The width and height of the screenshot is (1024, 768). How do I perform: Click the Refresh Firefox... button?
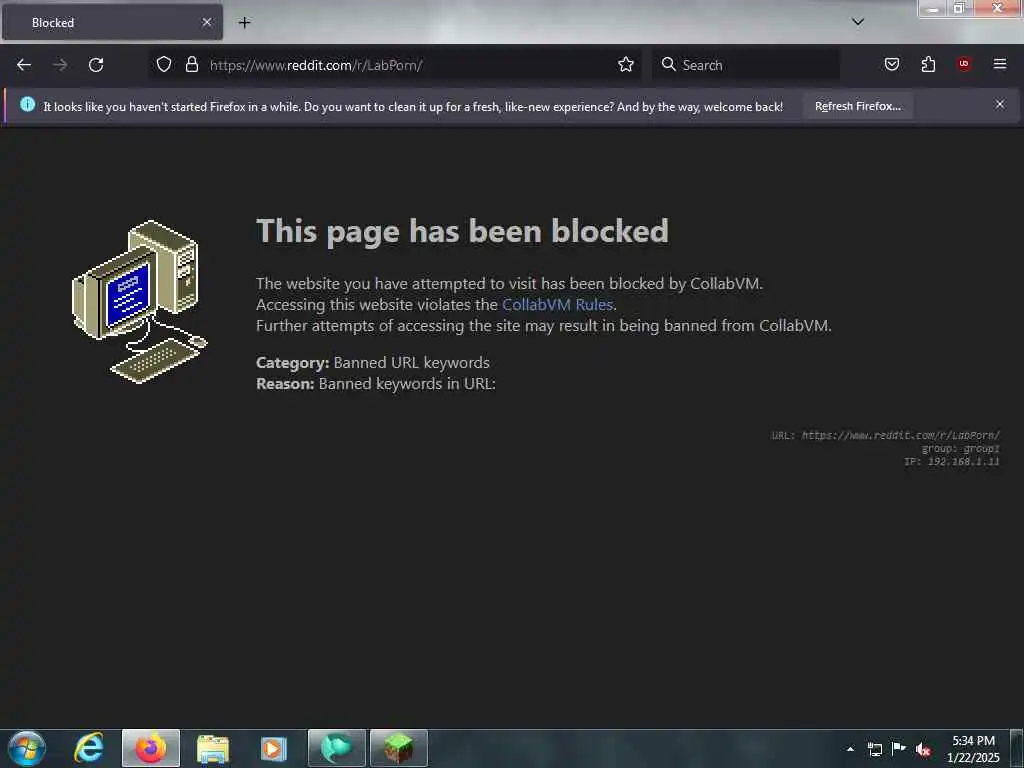coord(857,106)
